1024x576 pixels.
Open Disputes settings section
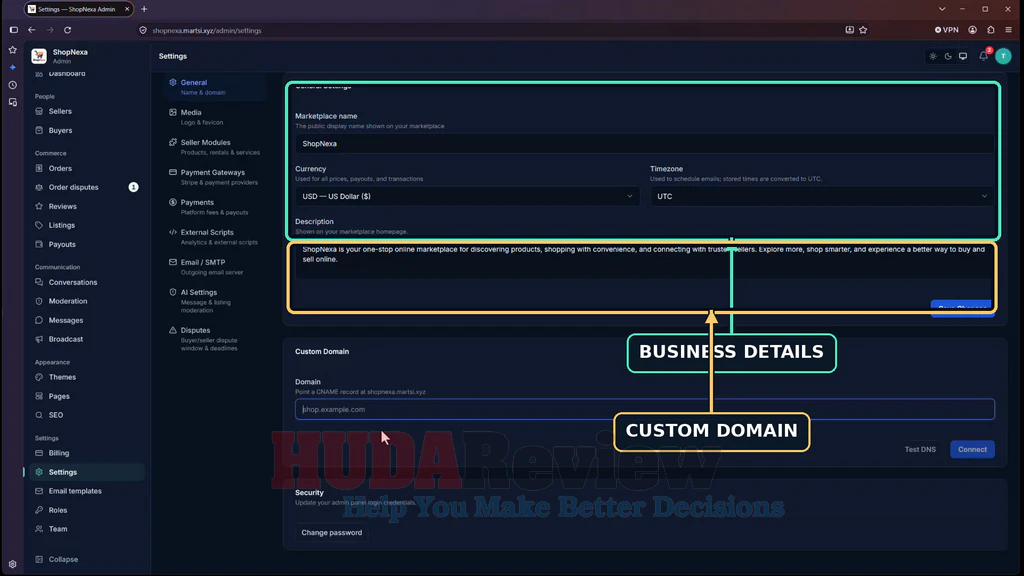coord(217,339)
